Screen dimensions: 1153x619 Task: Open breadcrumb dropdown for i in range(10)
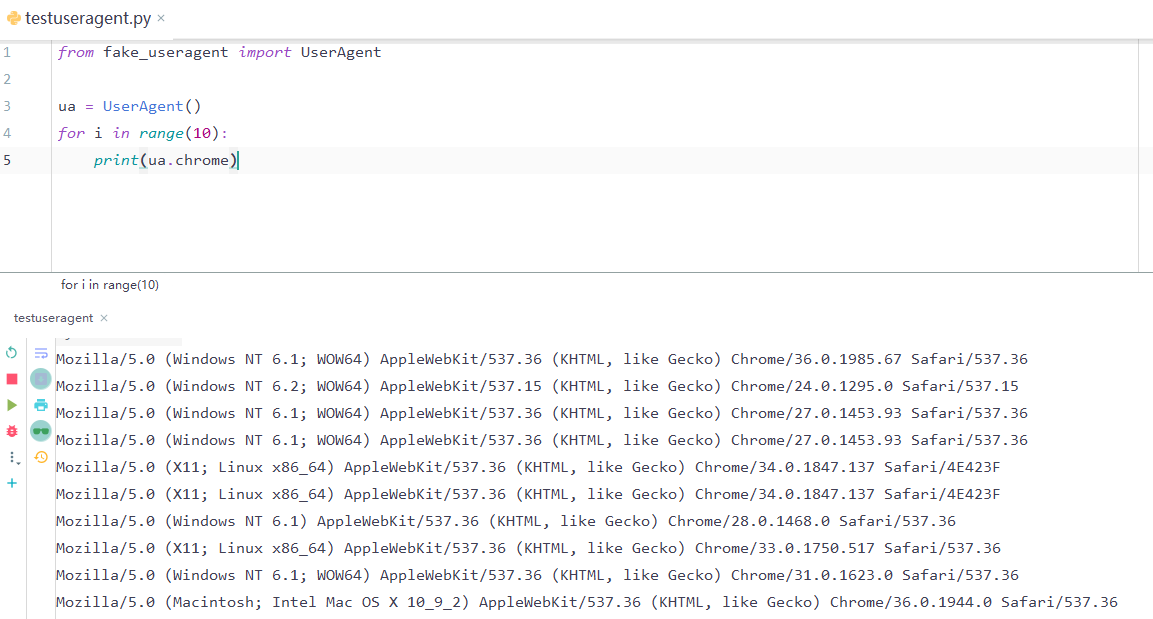point(110,284)
